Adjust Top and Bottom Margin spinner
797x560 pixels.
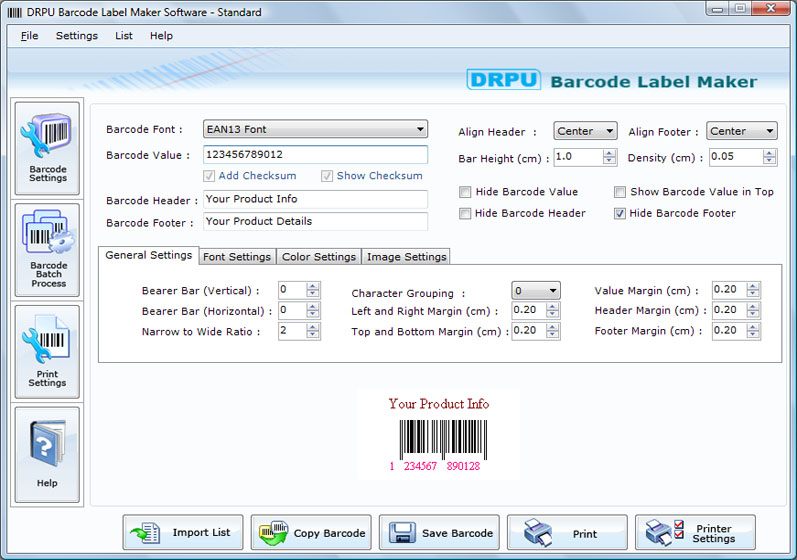[553, 331]
